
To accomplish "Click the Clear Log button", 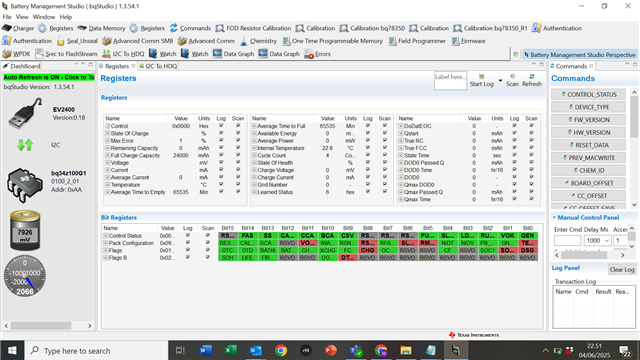I will coord(622,269).
